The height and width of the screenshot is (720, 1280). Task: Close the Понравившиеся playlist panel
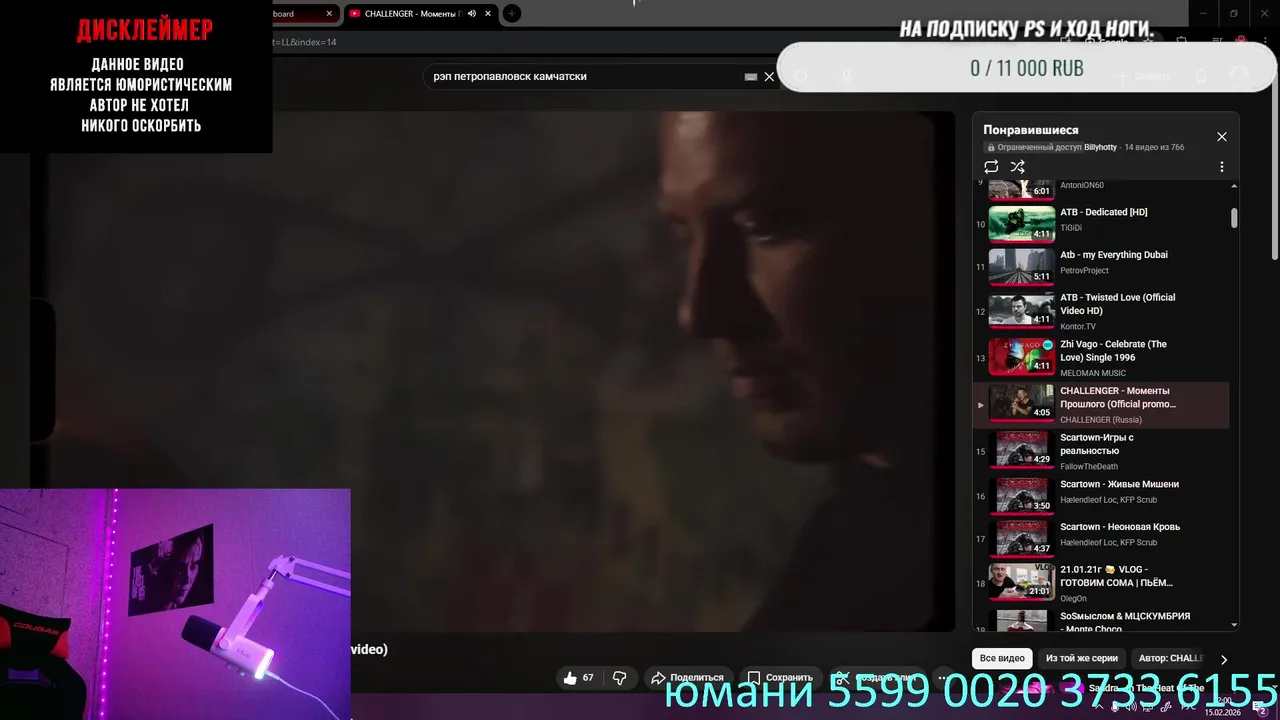tap(1221, 137)
